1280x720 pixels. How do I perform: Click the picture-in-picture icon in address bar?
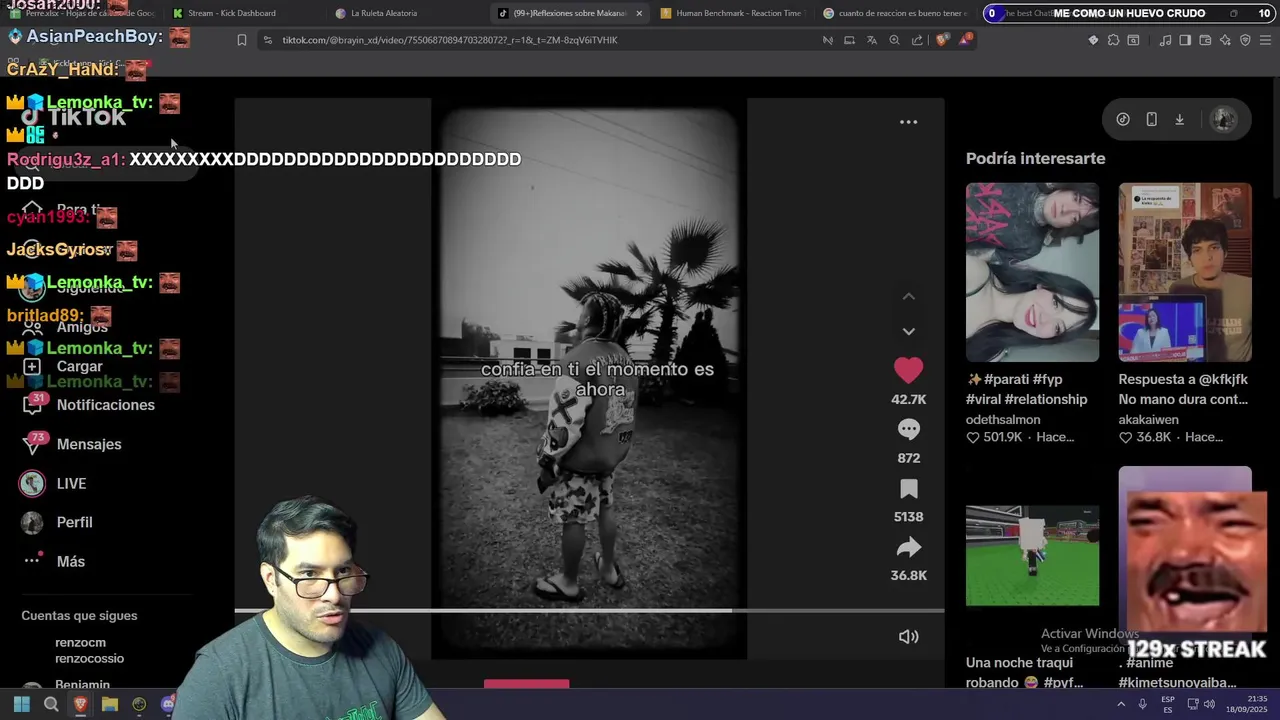pos(849,40)
